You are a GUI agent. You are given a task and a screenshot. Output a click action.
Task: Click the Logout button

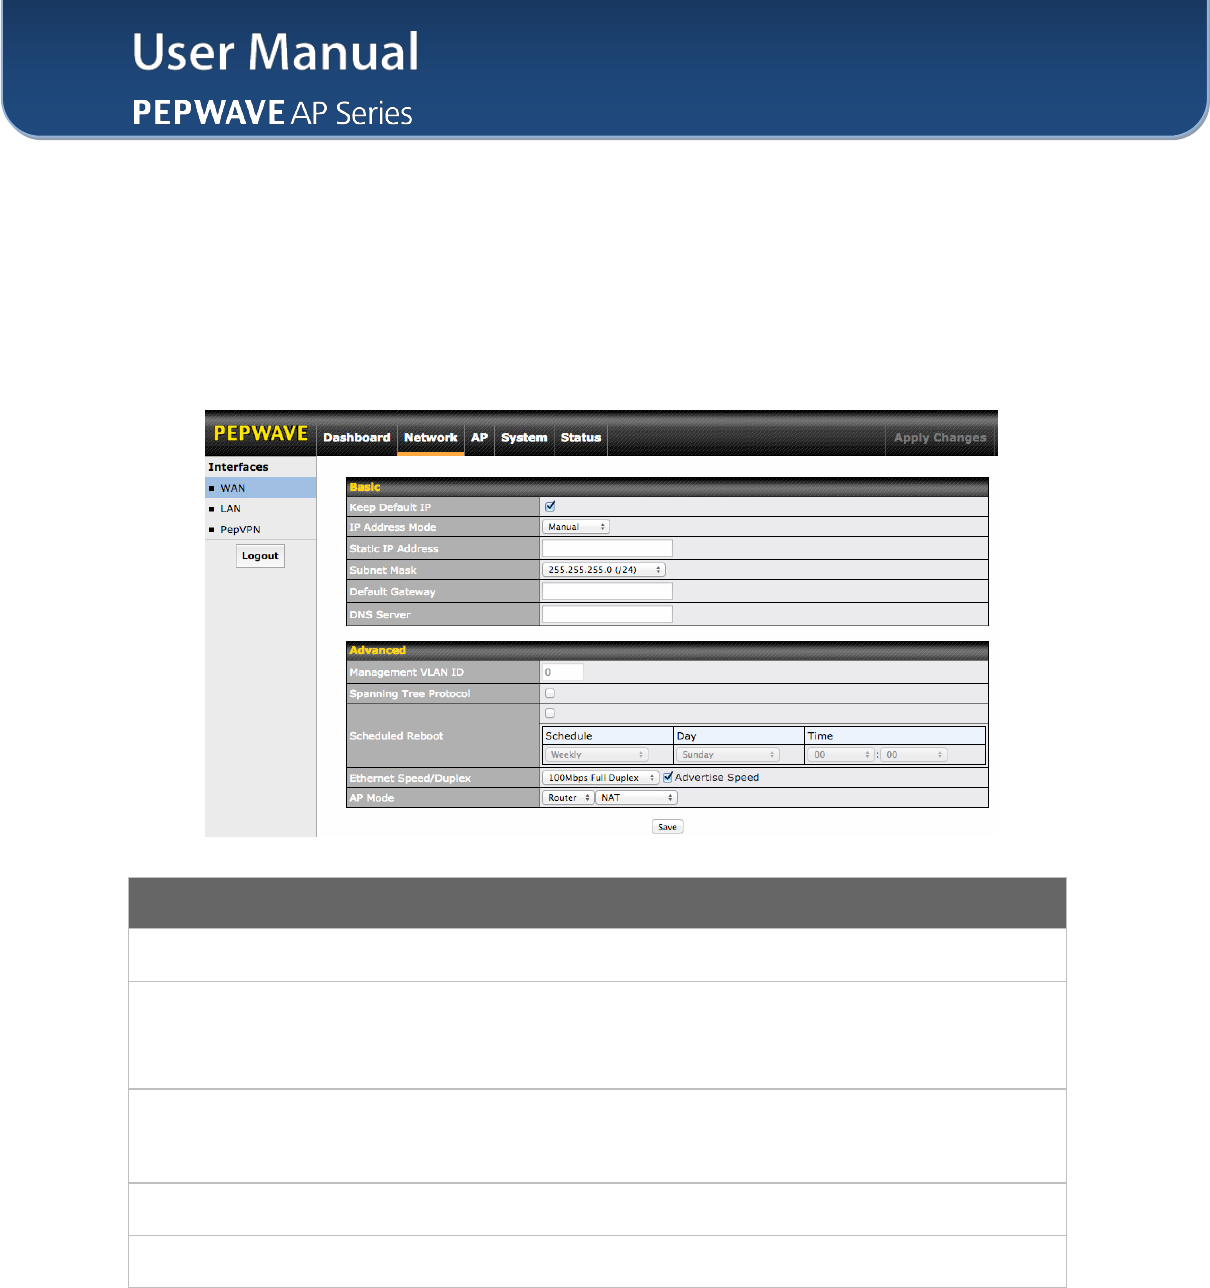[x=260, y=556]
